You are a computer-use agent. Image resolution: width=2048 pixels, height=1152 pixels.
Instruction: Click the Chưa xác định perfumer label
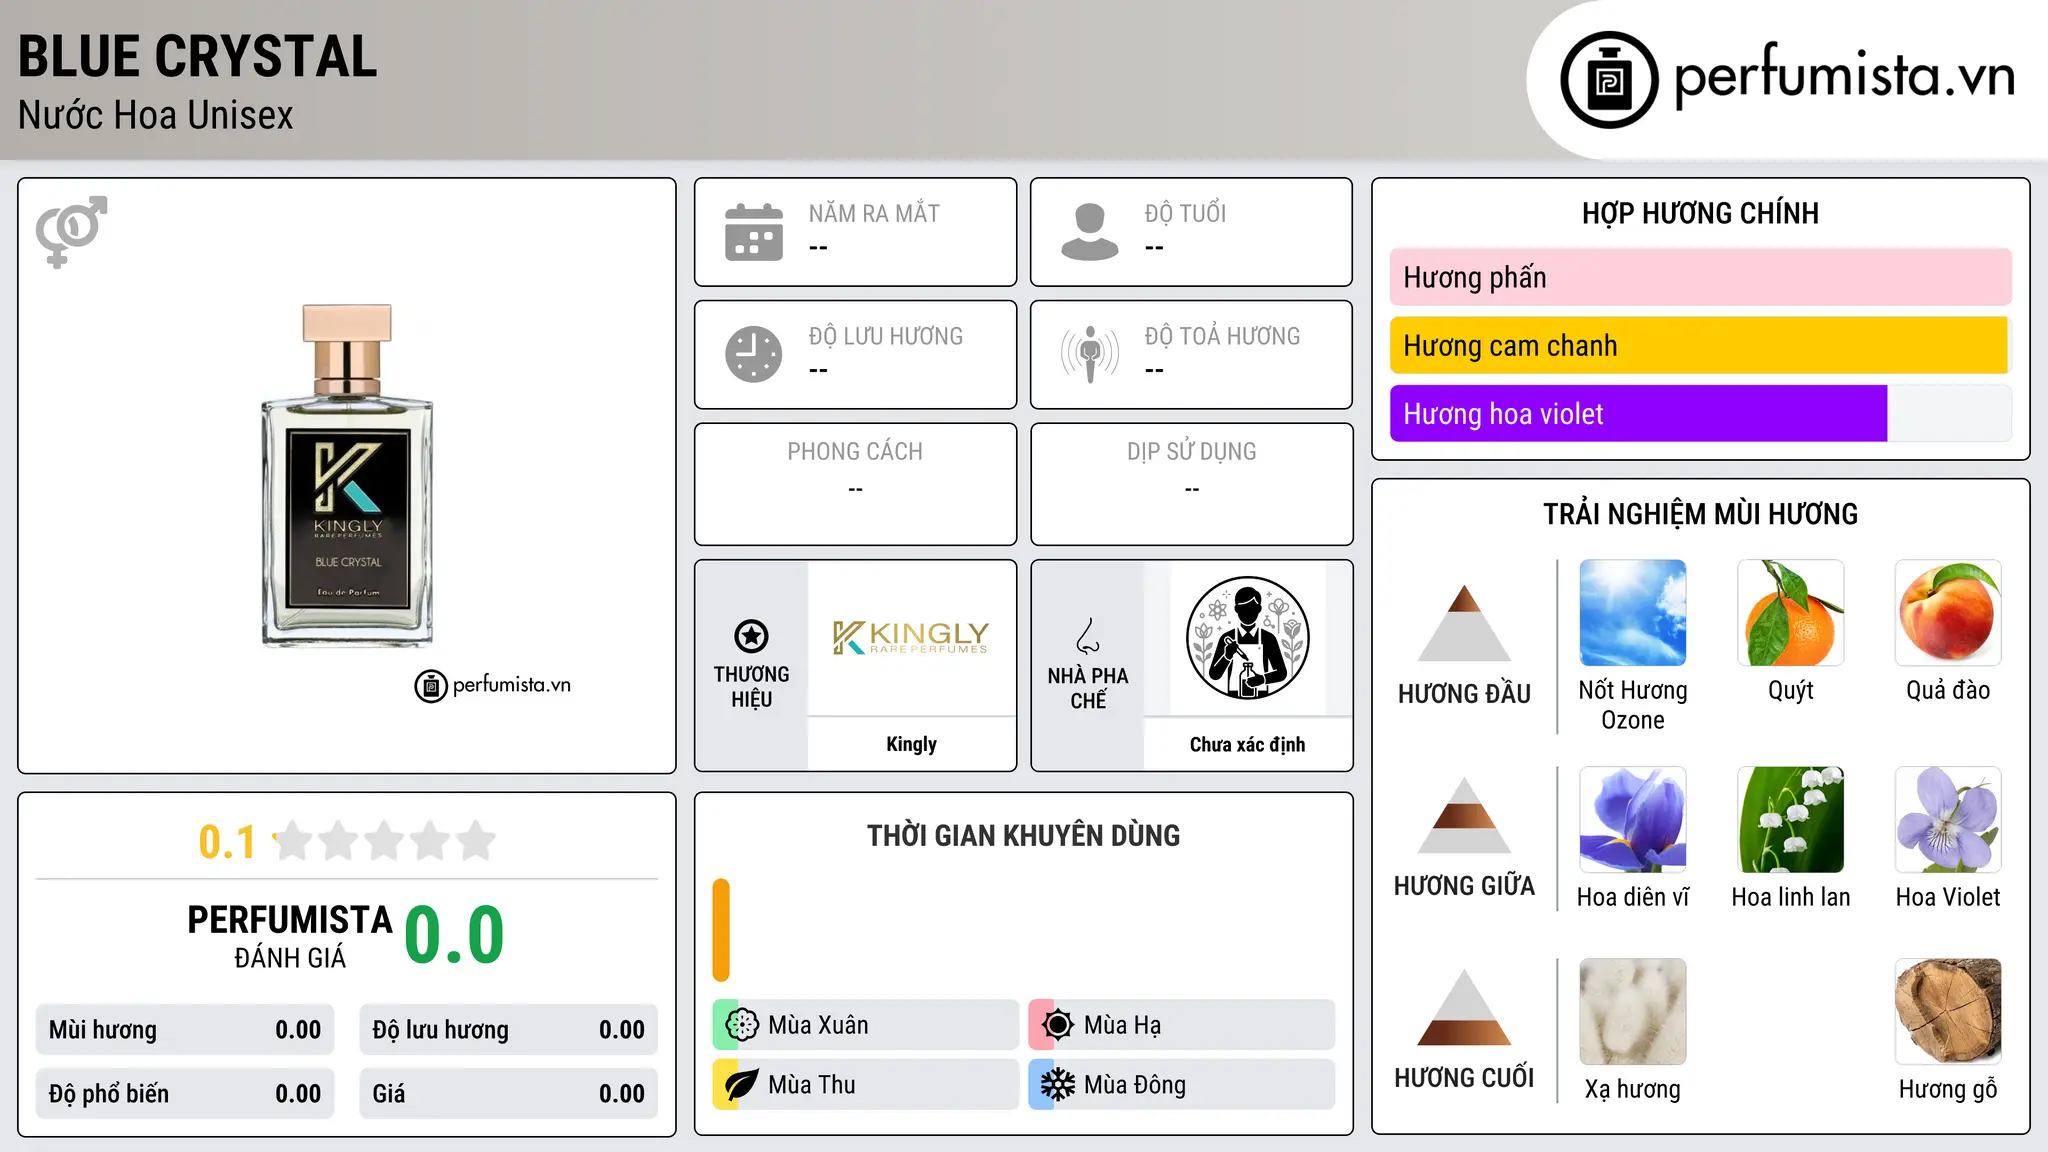coord(1247,744)
